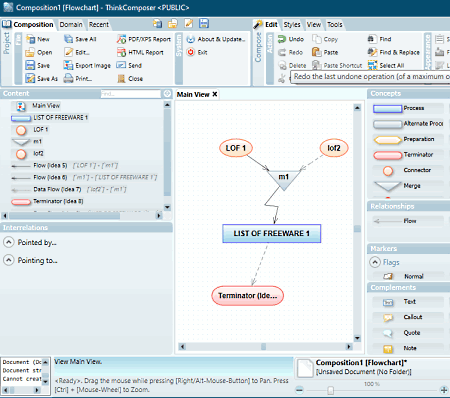The height and width of the screenshot is (398, 450).
Task: Open the Recent tab
Action: [99, 24]
